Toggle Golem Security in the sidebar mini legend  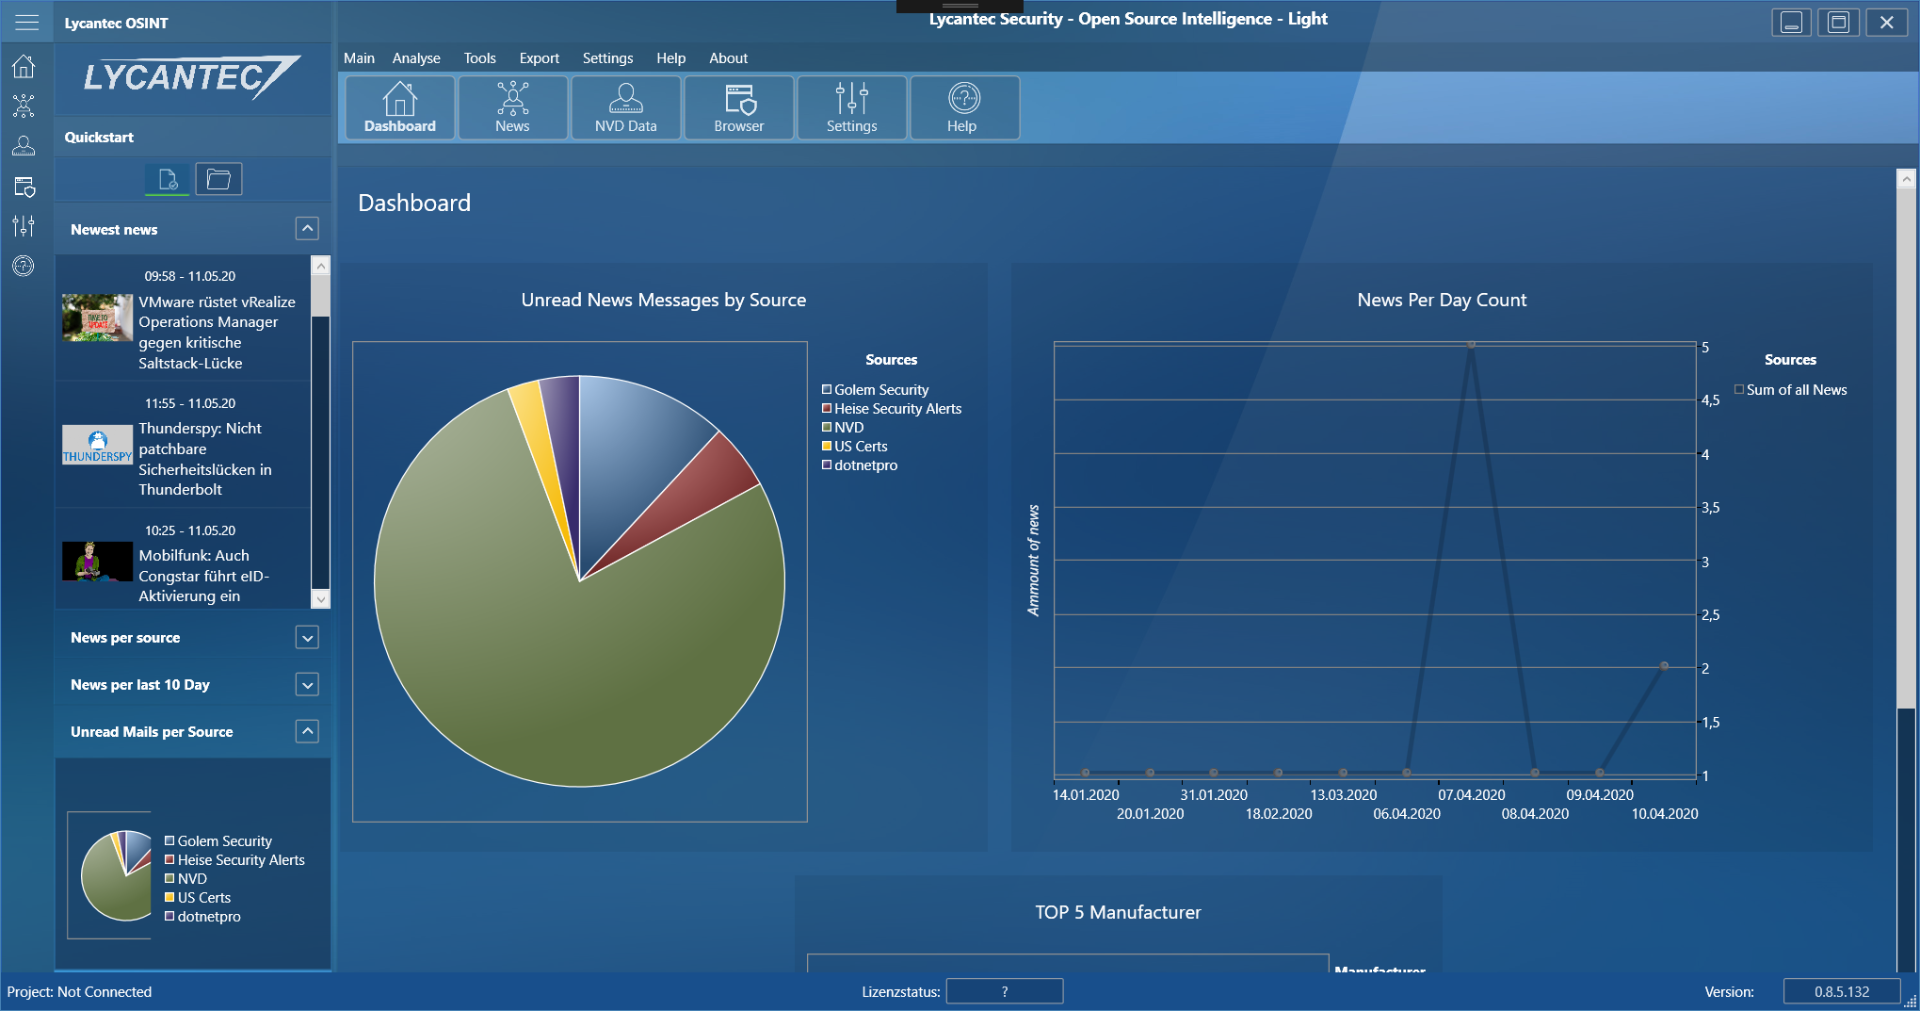[219, 841]
